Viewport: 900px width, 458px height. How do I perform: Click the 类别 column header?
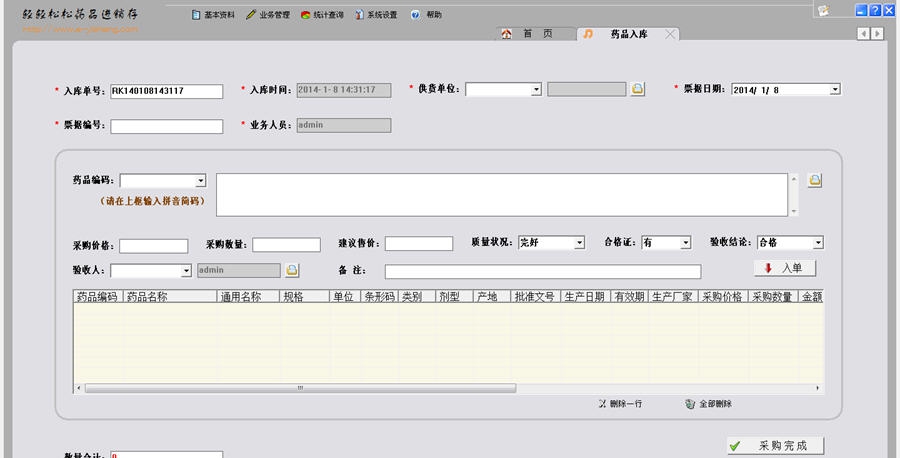click(417, 297)
